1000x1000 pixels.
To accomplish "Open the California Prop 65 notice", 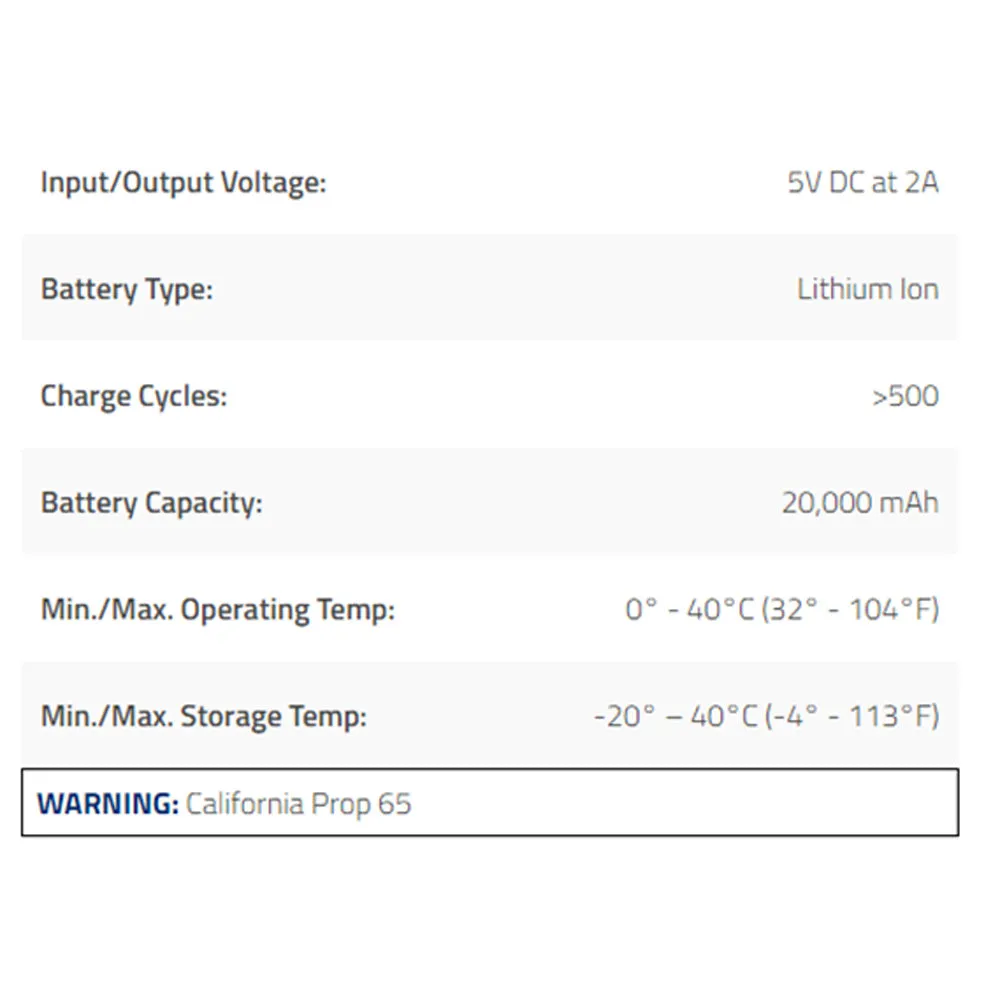I will pos(298,804).
